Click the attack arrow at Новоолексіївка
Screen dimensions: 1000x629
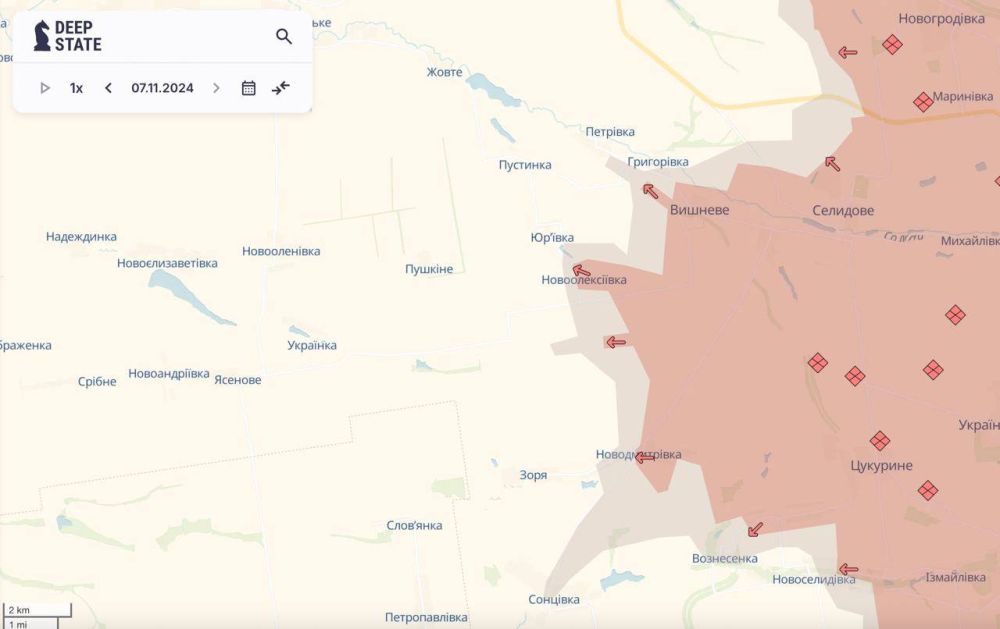(581, 269)
